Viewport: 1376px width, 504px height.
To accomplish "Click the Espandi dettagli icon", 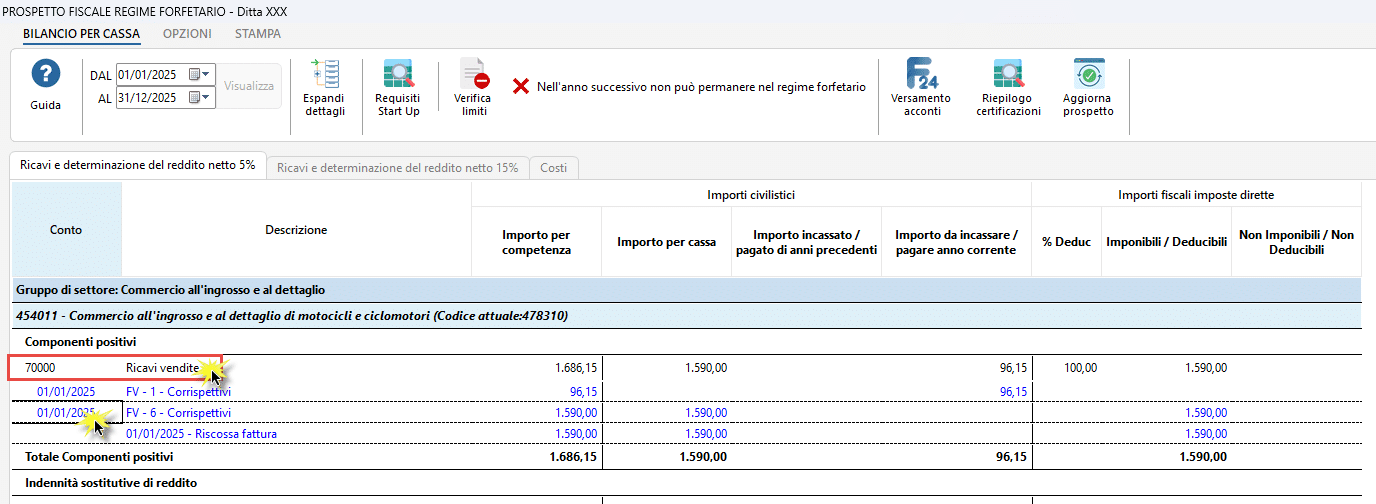I will tap(324, 74).
